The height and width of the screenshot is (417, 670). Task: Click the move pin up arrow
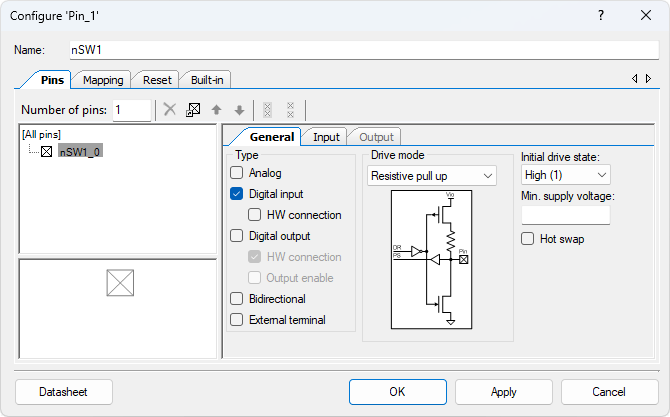pos(216,110)
